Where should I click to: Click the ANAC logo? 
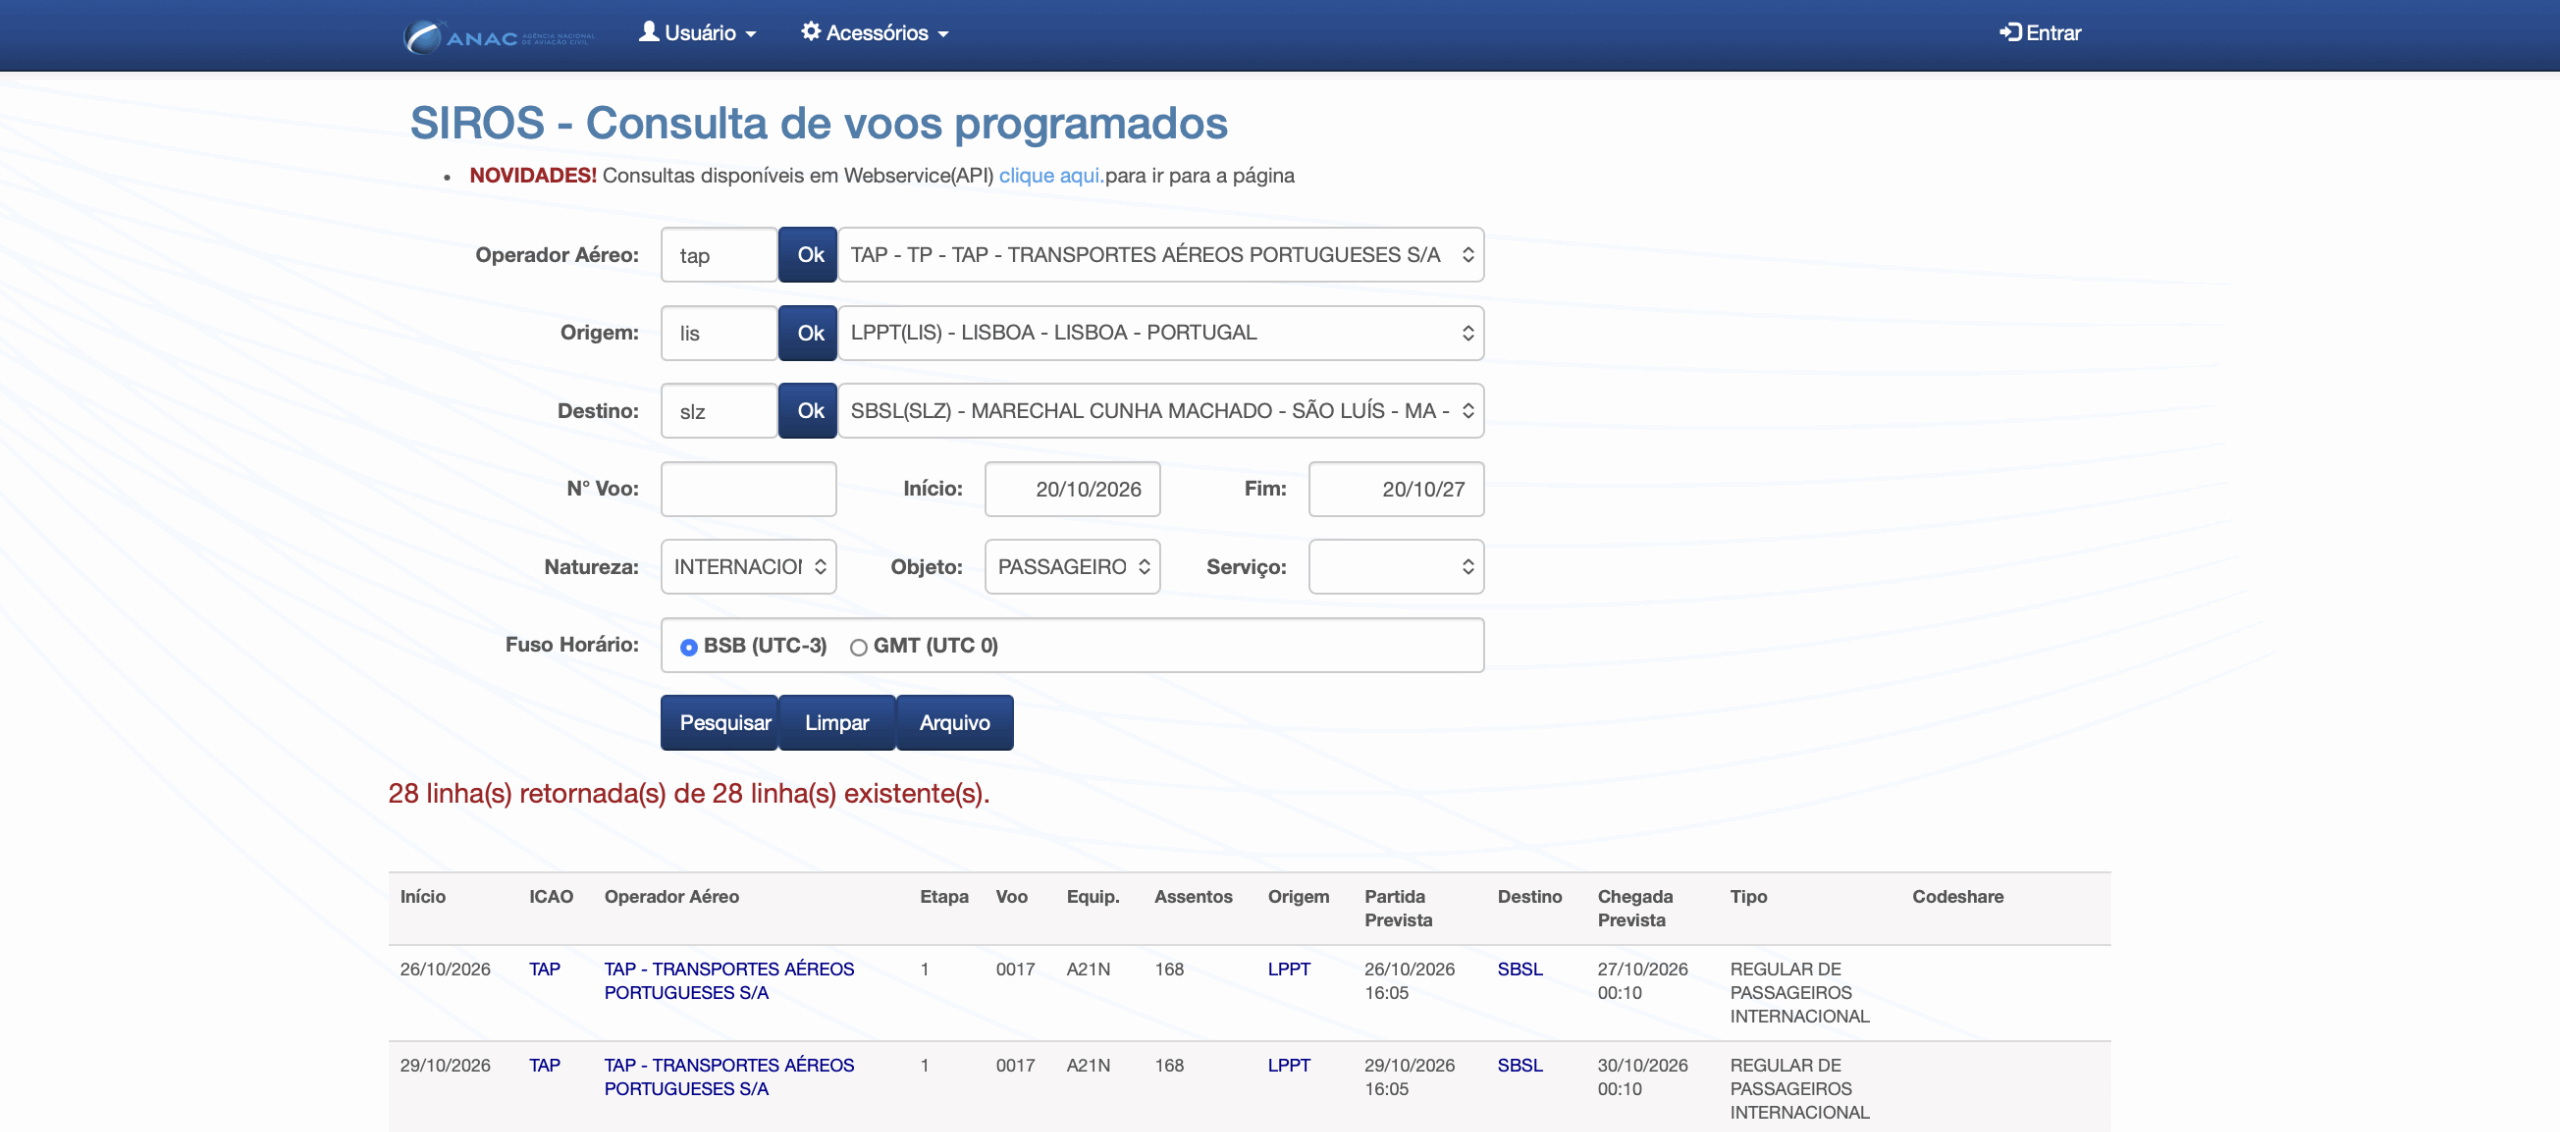click(499, 36)
